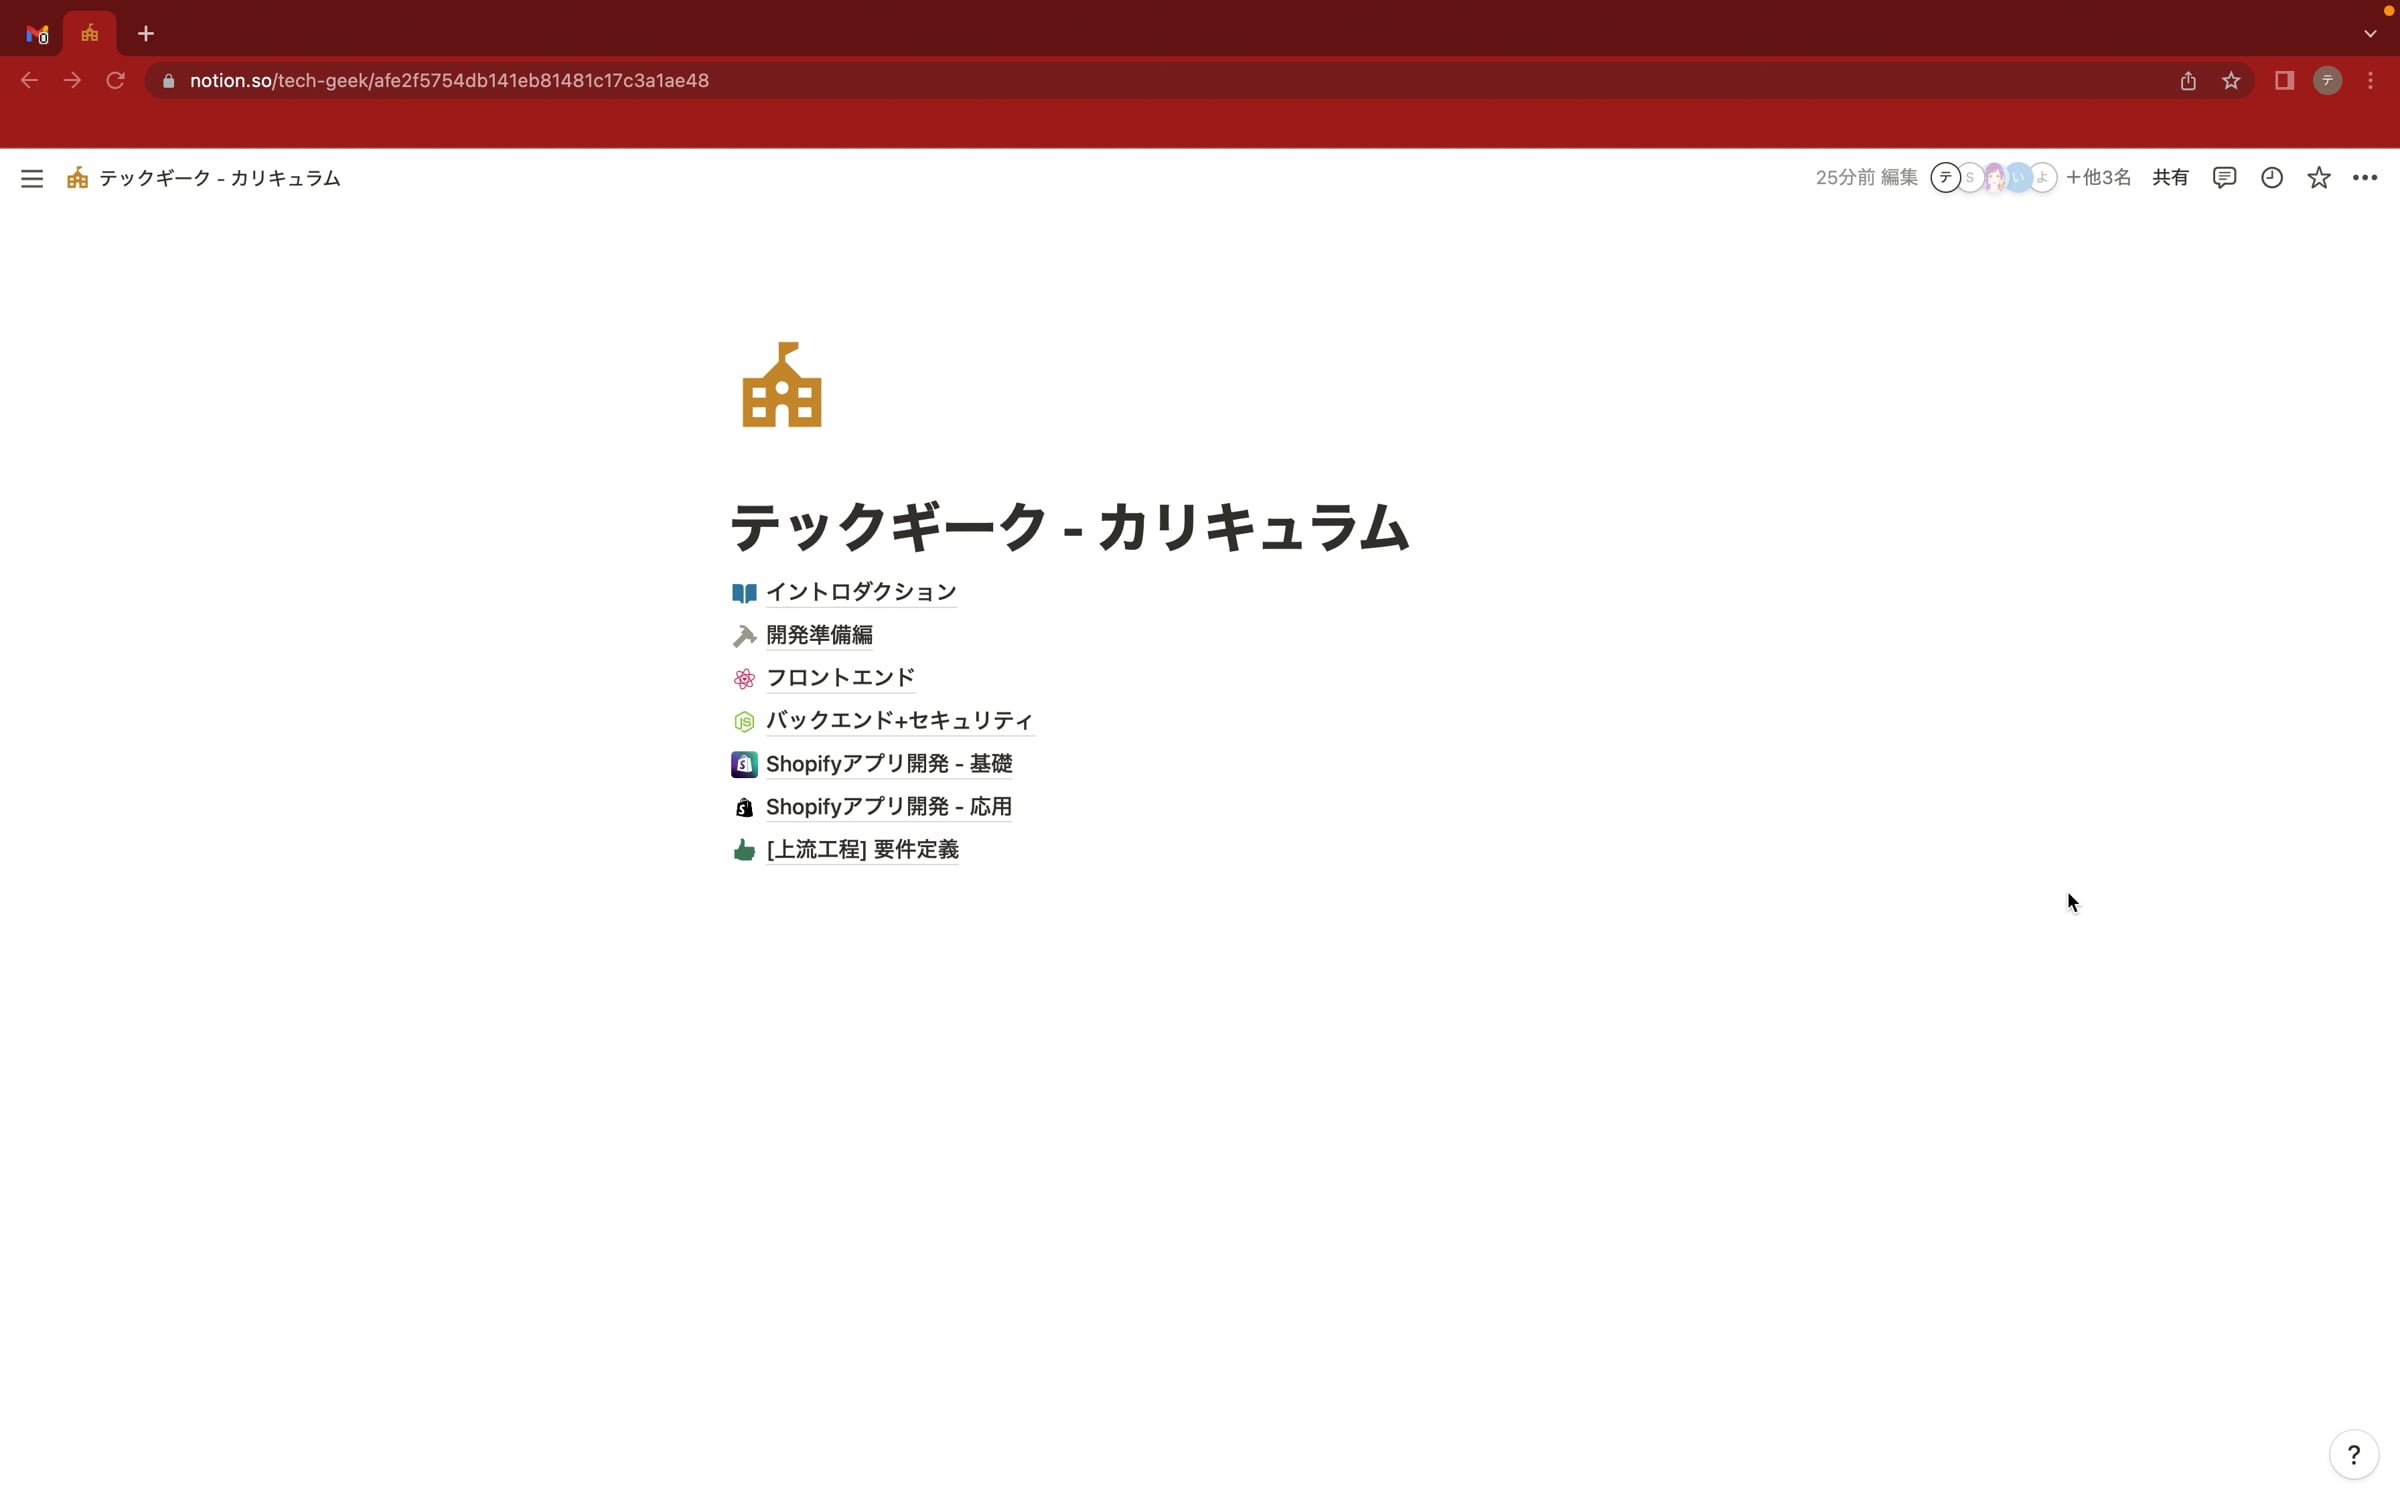The height and width of the screenshot is (1500, 2400).
Task: Click the school building page icon in breadcrumb
Action: point(77,178)
